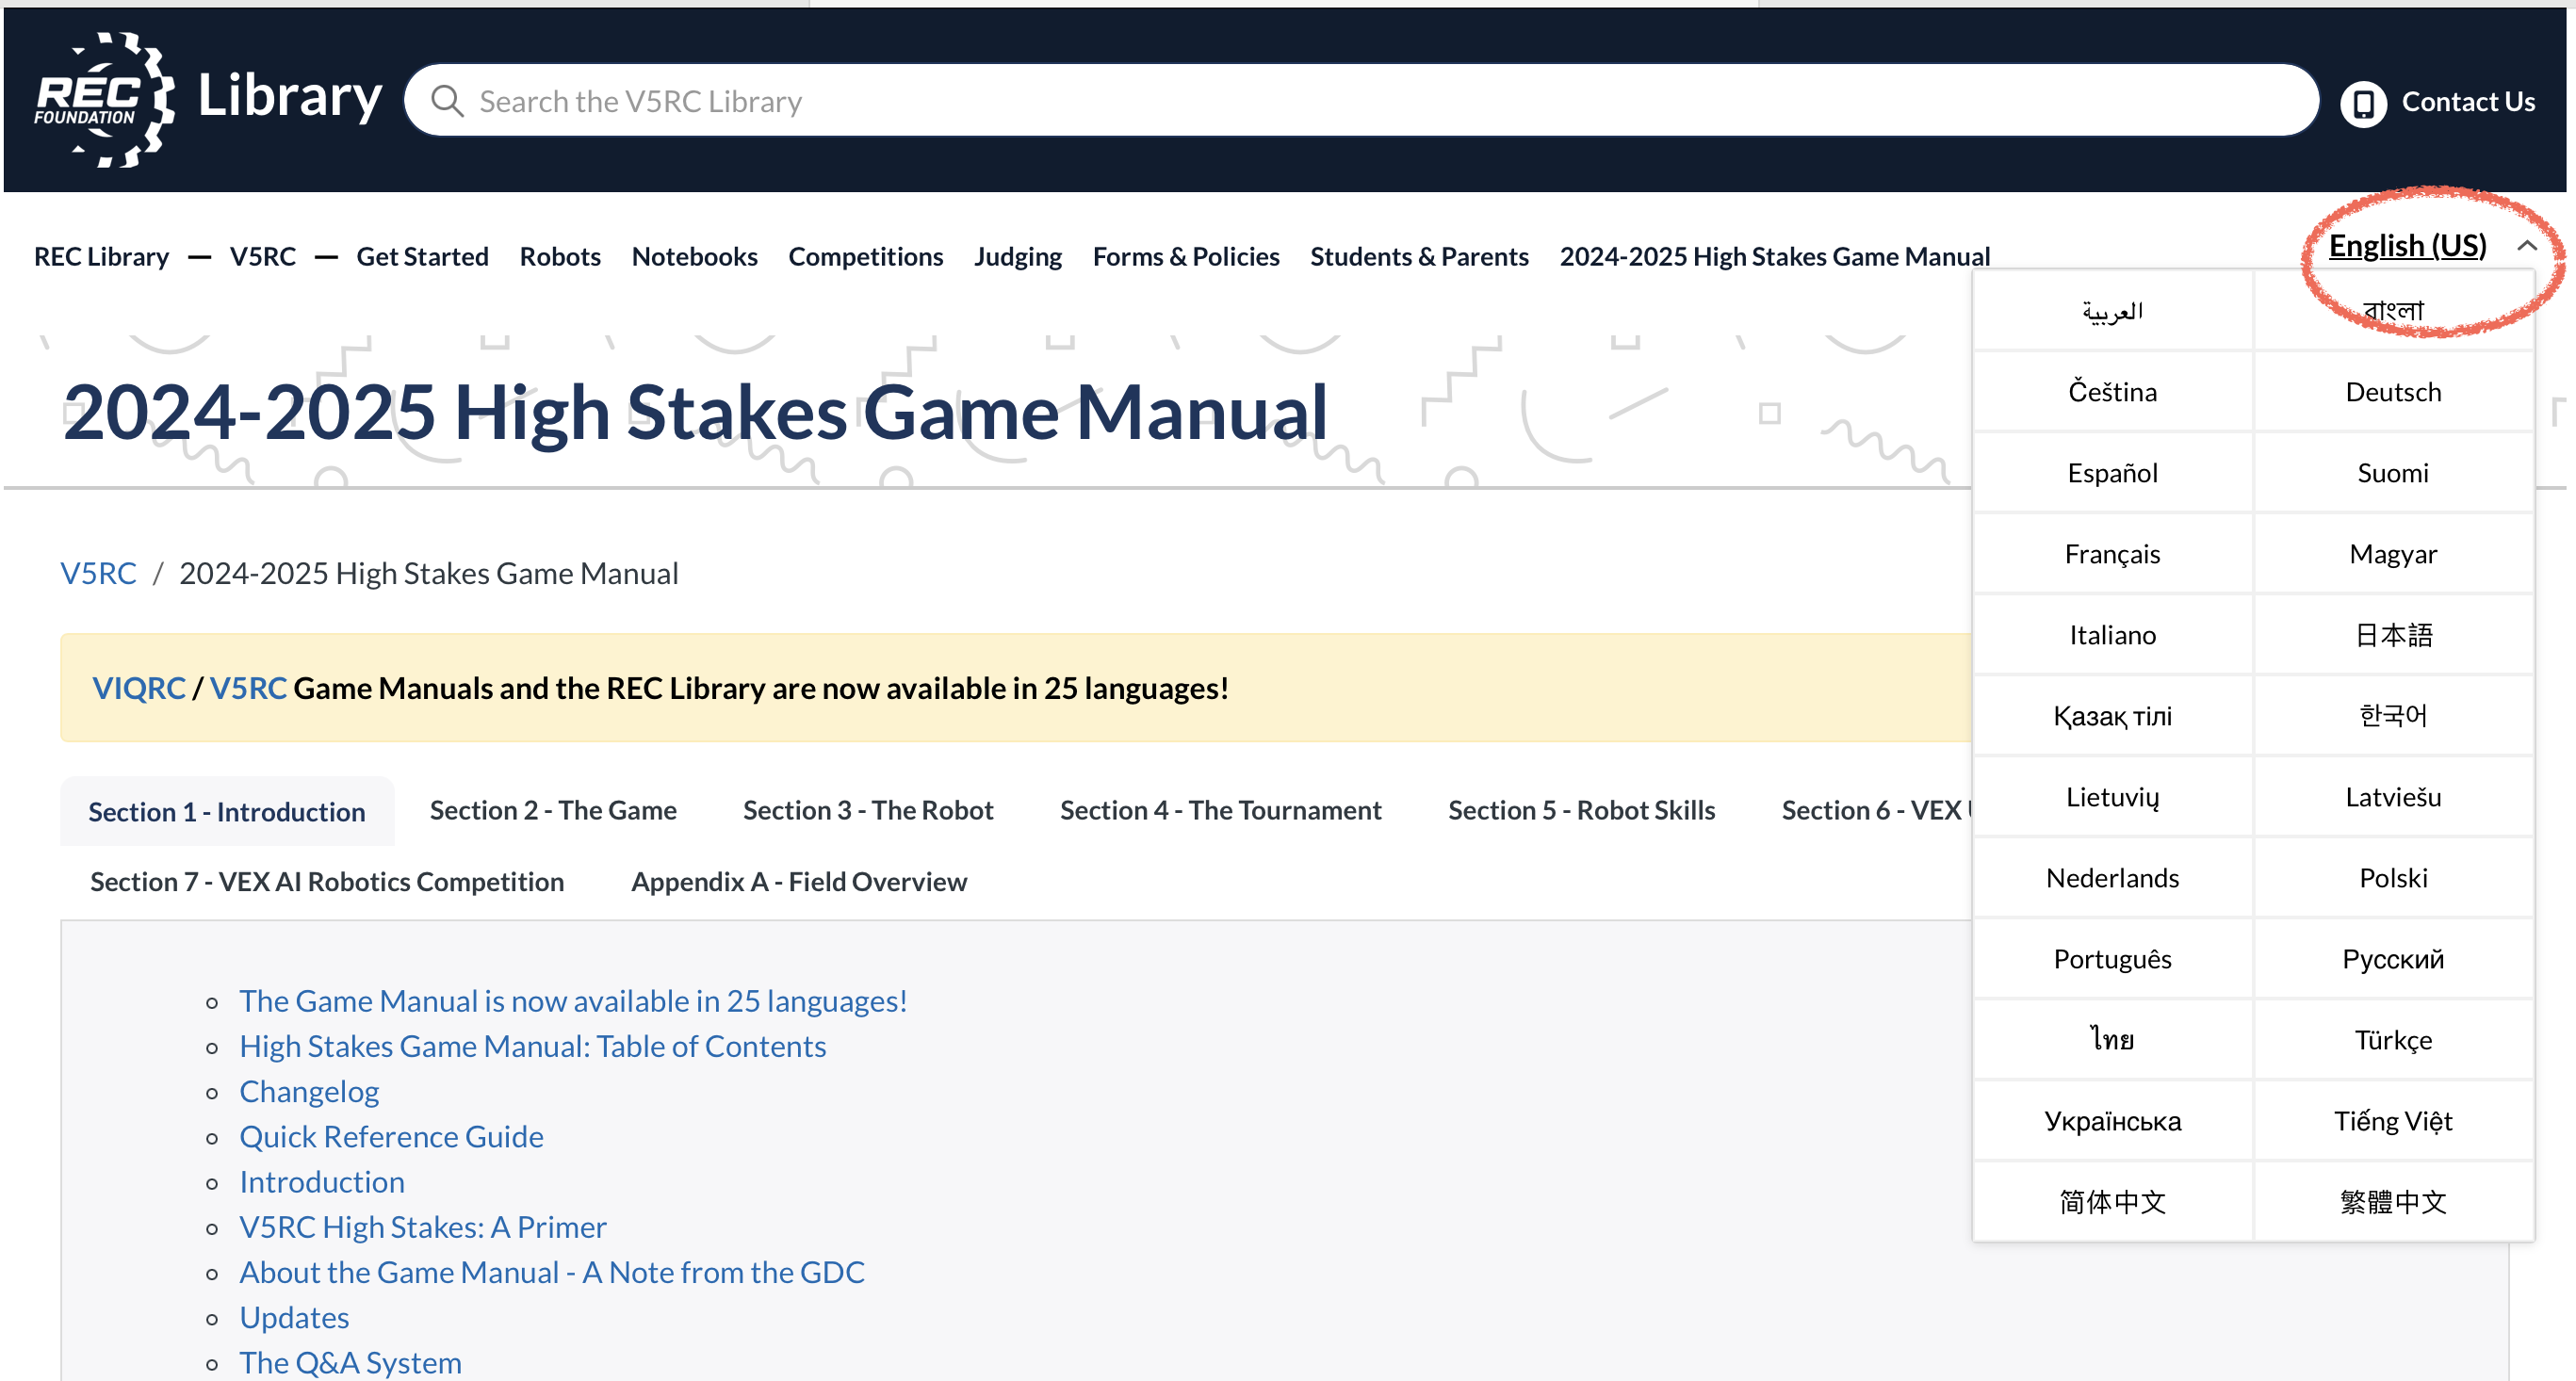Screen dimensions: 2576x1381
Task: Switch to Section 2 - The Game tab
Action: pyautogui.click(x=553, y=810)
